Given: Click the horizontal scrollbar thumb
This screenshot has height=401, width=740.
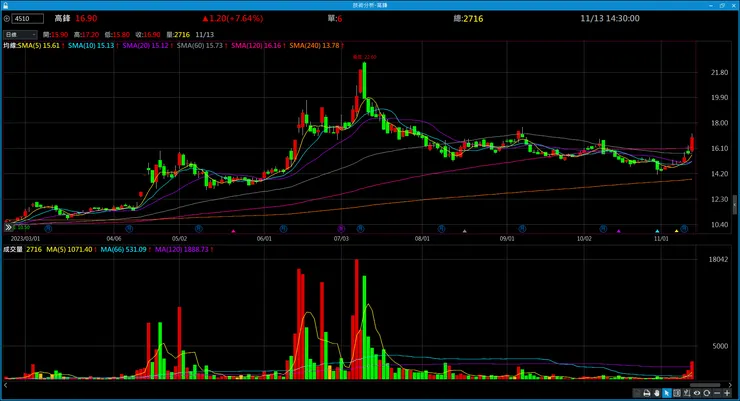Looking at the screenshot, I should 705,385.
